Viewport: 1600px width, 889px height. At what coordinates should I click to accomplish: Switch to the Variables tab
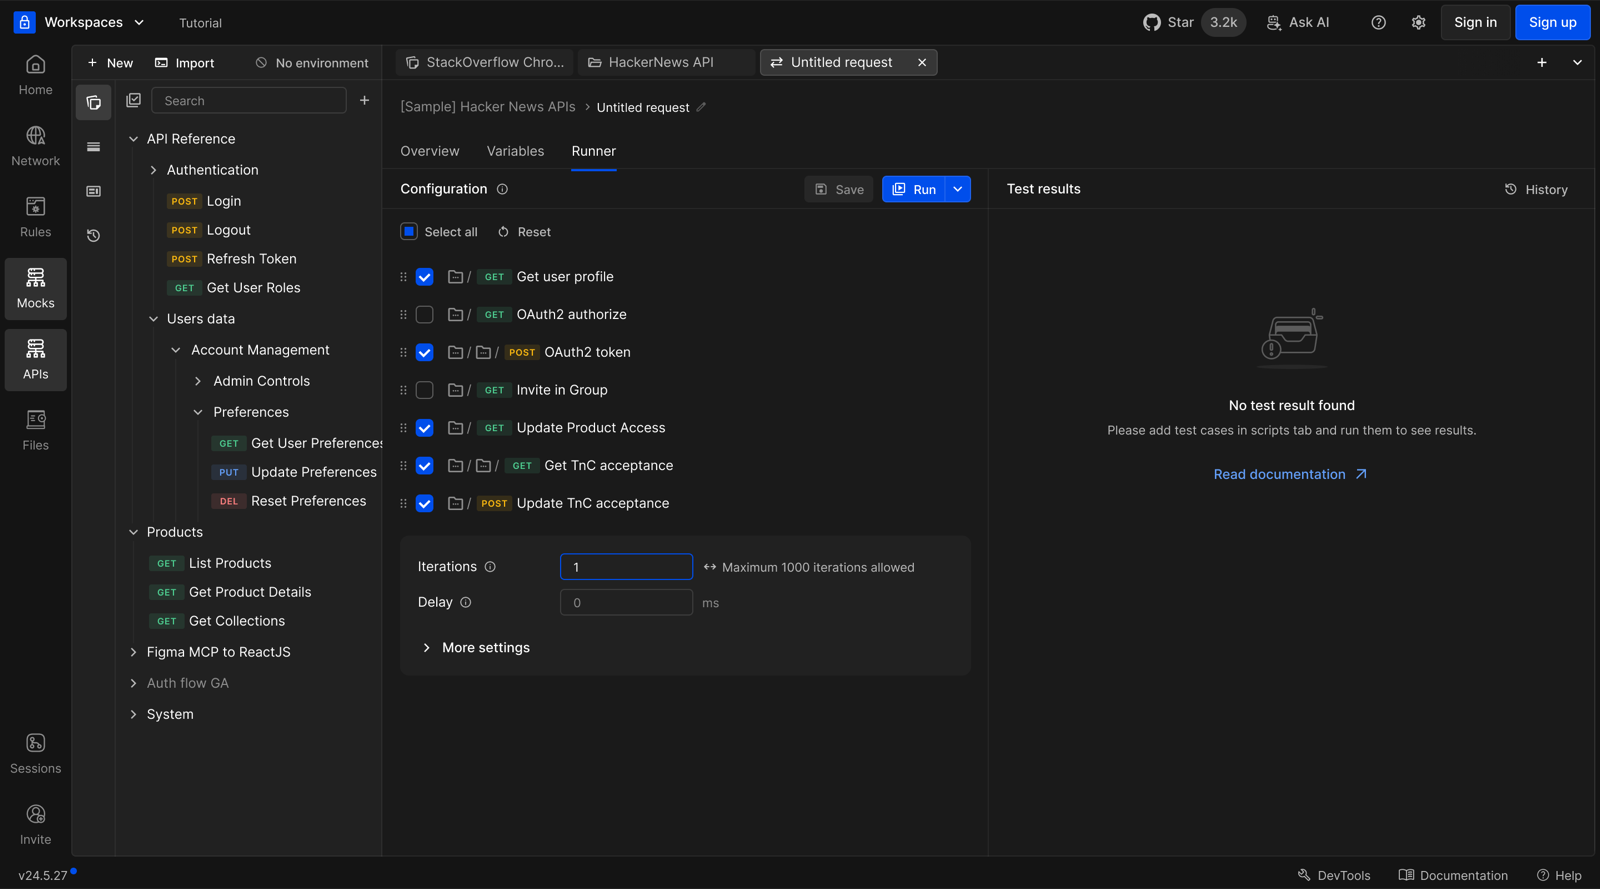[x=516, y=151]
